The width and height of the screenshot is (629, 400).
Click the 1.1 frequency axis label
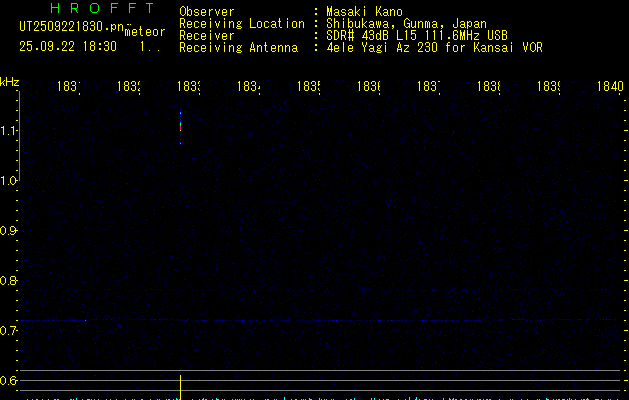pyautogui.click(x=9, y=130)
